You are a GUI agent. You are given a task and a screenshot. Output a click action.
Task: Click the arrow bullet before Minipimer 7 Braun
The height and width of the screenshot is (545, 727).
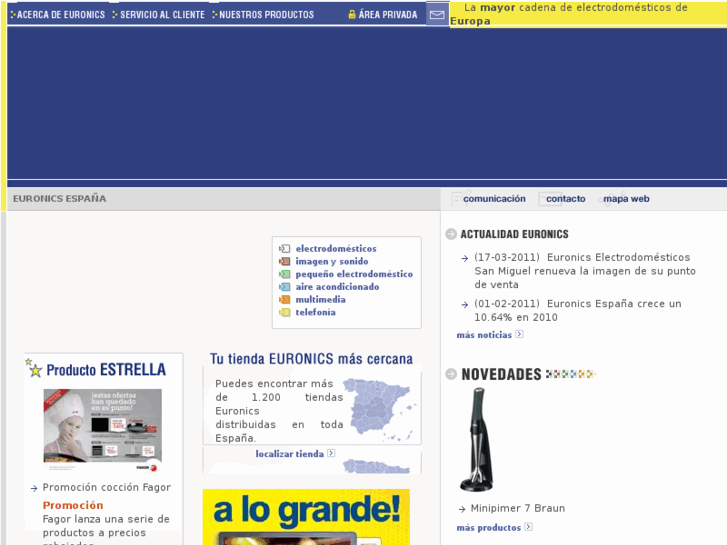[x=462, y=509]
